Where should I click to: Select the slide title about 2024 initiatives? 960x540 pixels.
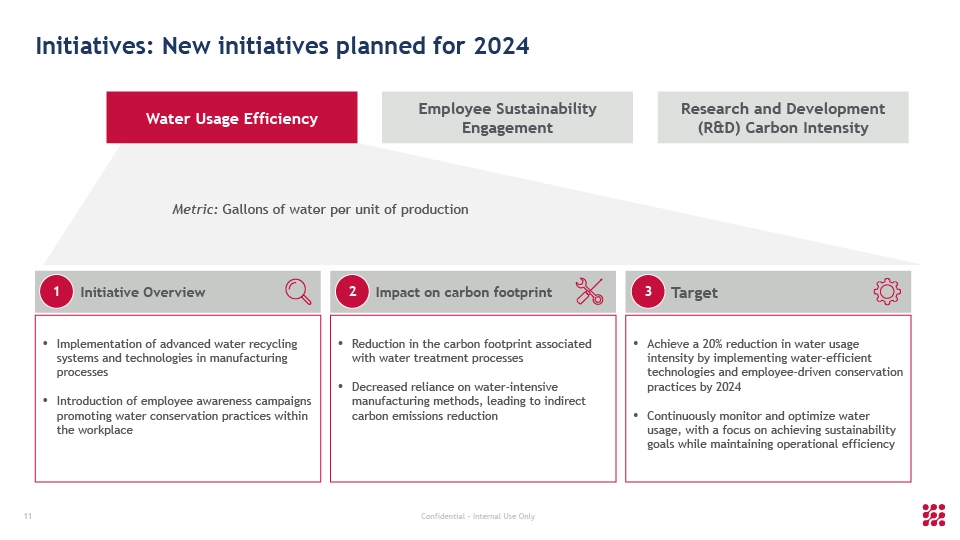tap(282, 46)
